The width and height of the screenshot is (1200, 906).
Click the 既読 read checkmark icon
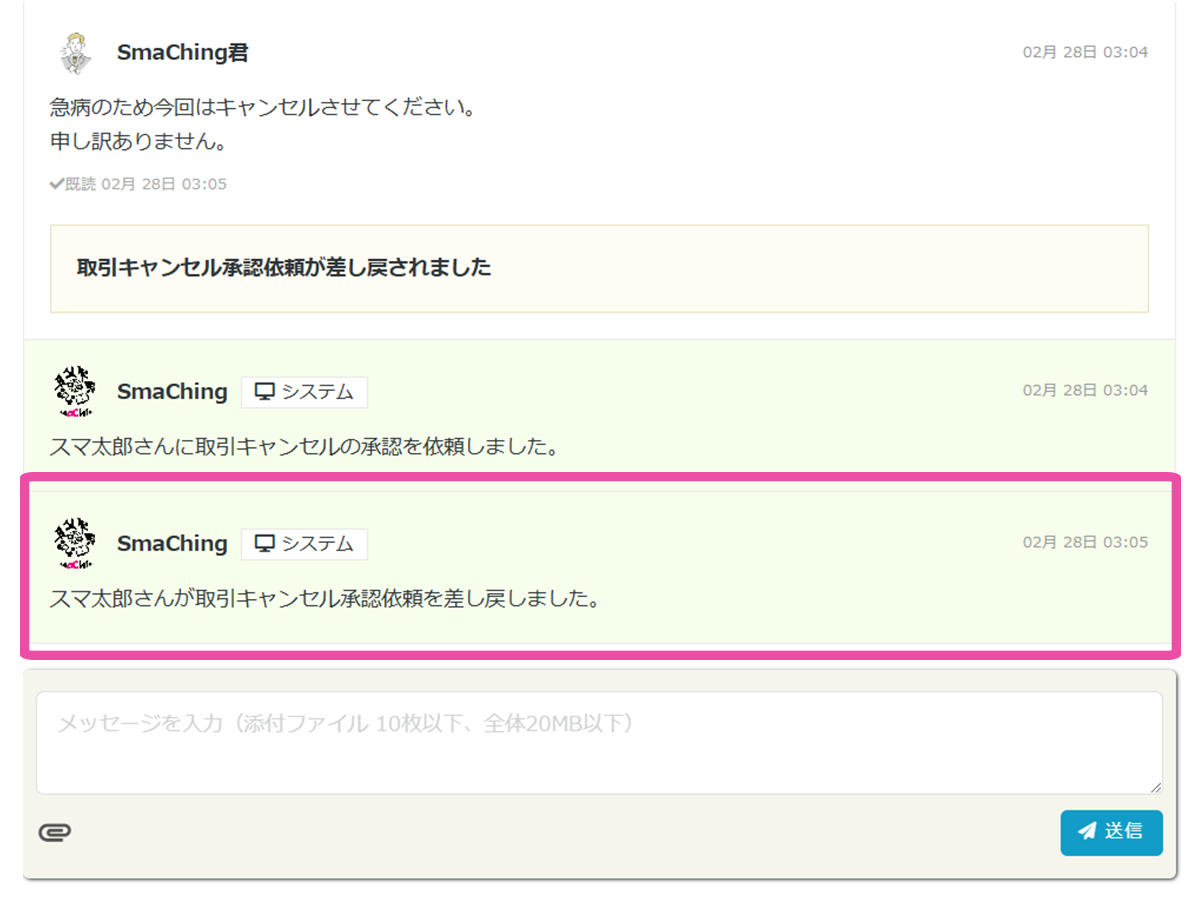point(57,184)
